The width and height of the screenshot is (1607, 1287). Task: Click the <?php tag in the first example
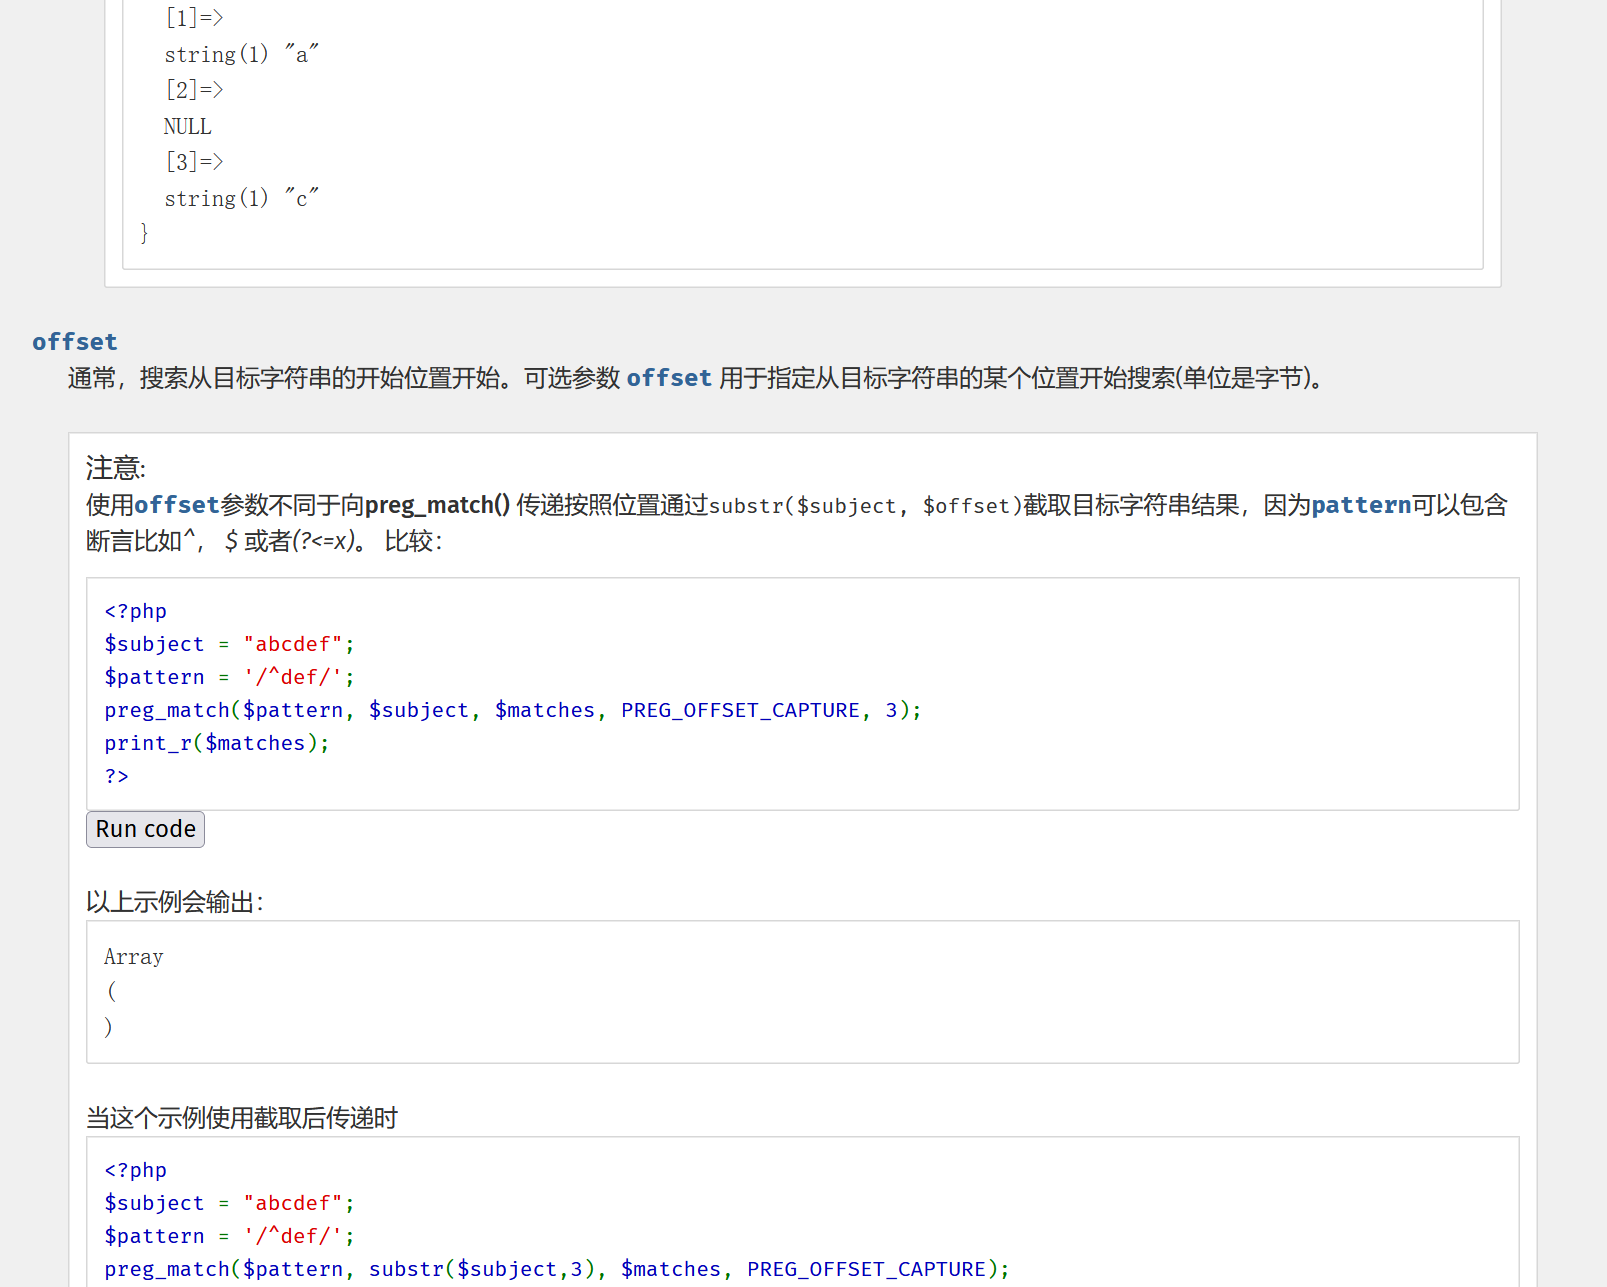click(x=135, y=611)
